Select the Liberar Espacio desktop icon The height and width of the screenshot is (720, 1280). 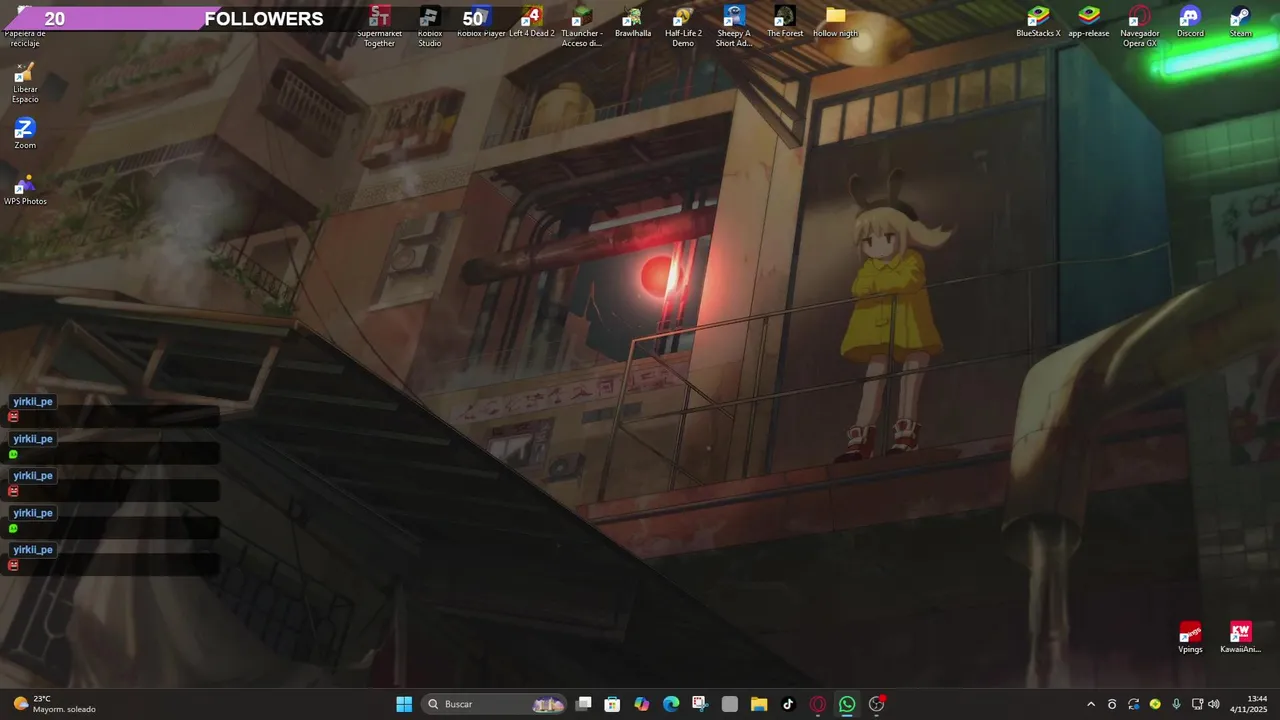[25, 82]
